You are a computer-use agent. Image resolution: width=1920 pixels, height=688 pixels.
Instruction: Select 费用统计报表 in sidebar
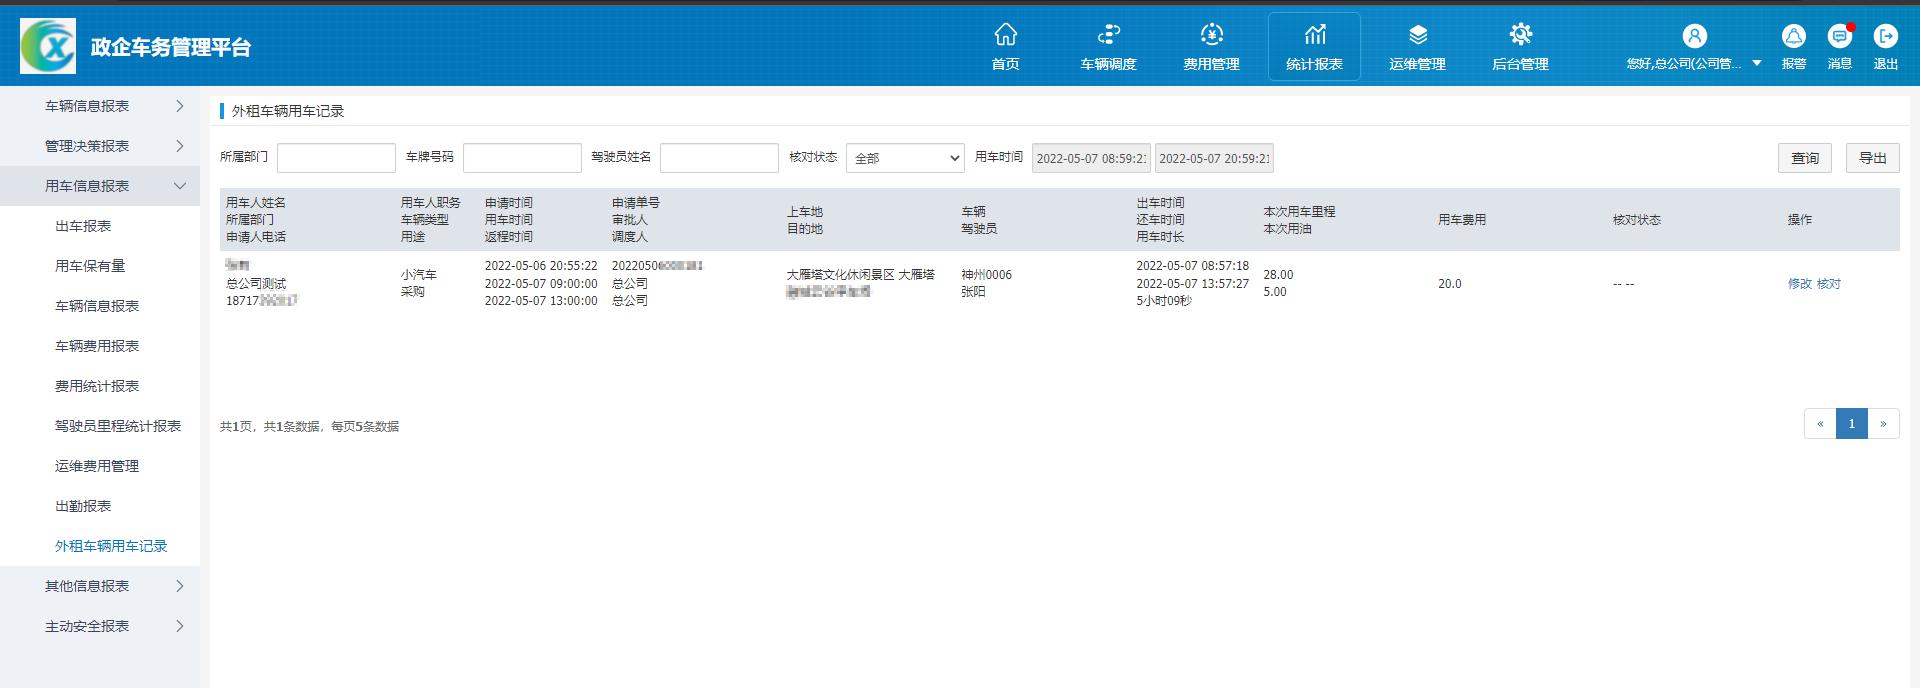[x=97, y=386]
